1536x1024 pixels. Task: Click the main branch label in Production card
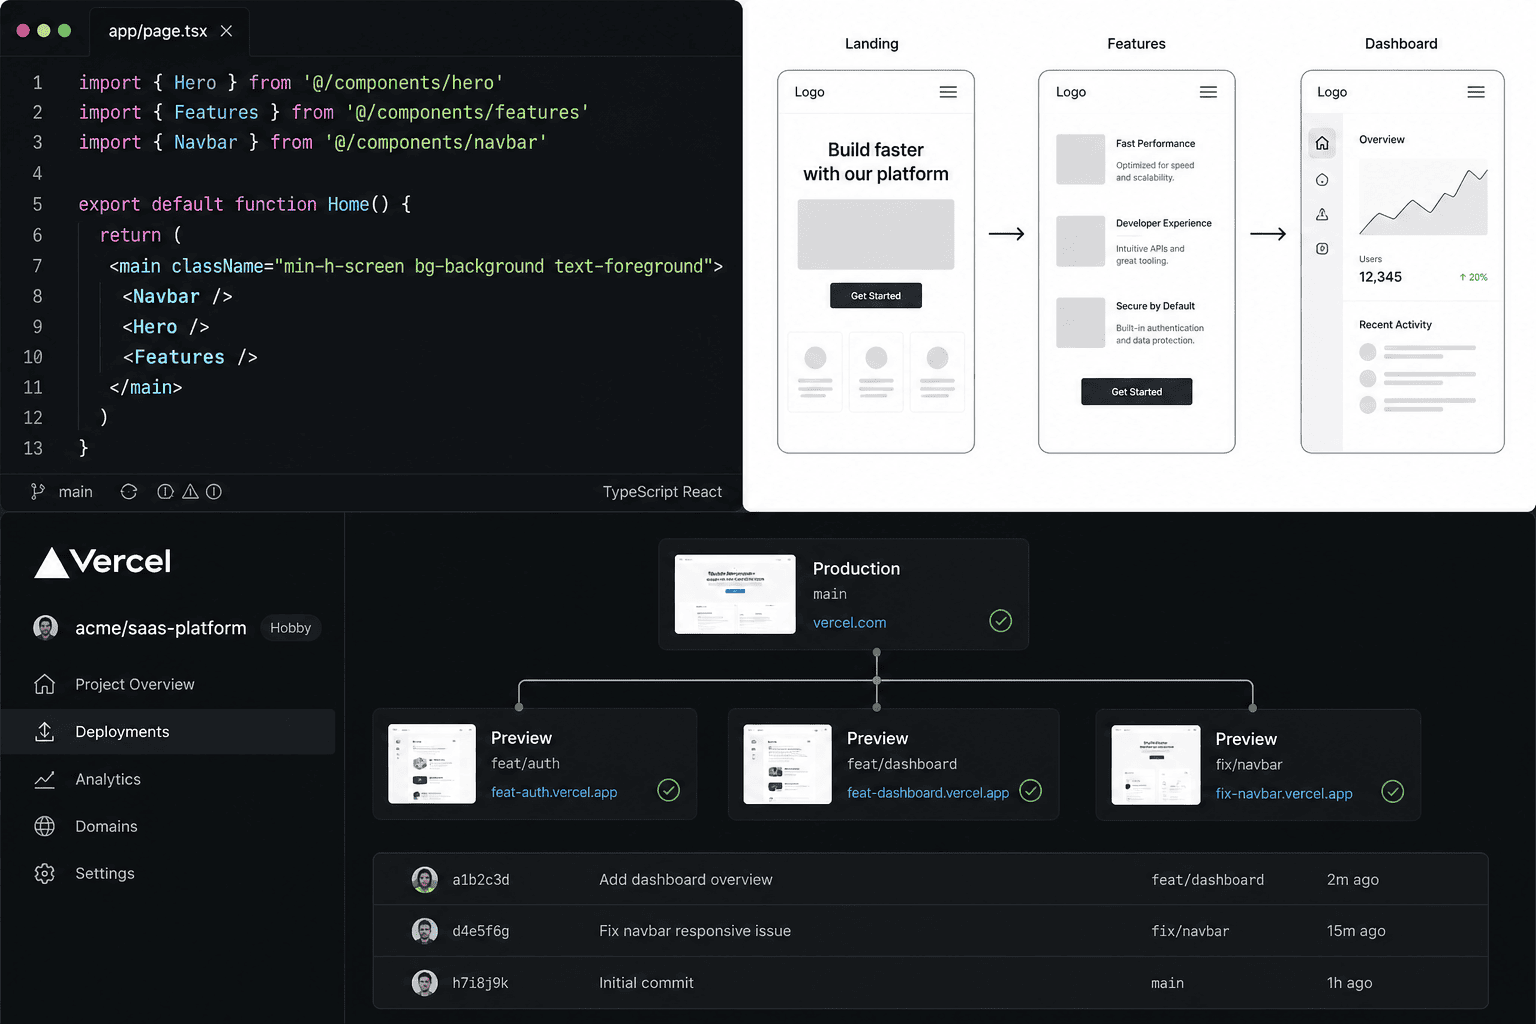830,594
